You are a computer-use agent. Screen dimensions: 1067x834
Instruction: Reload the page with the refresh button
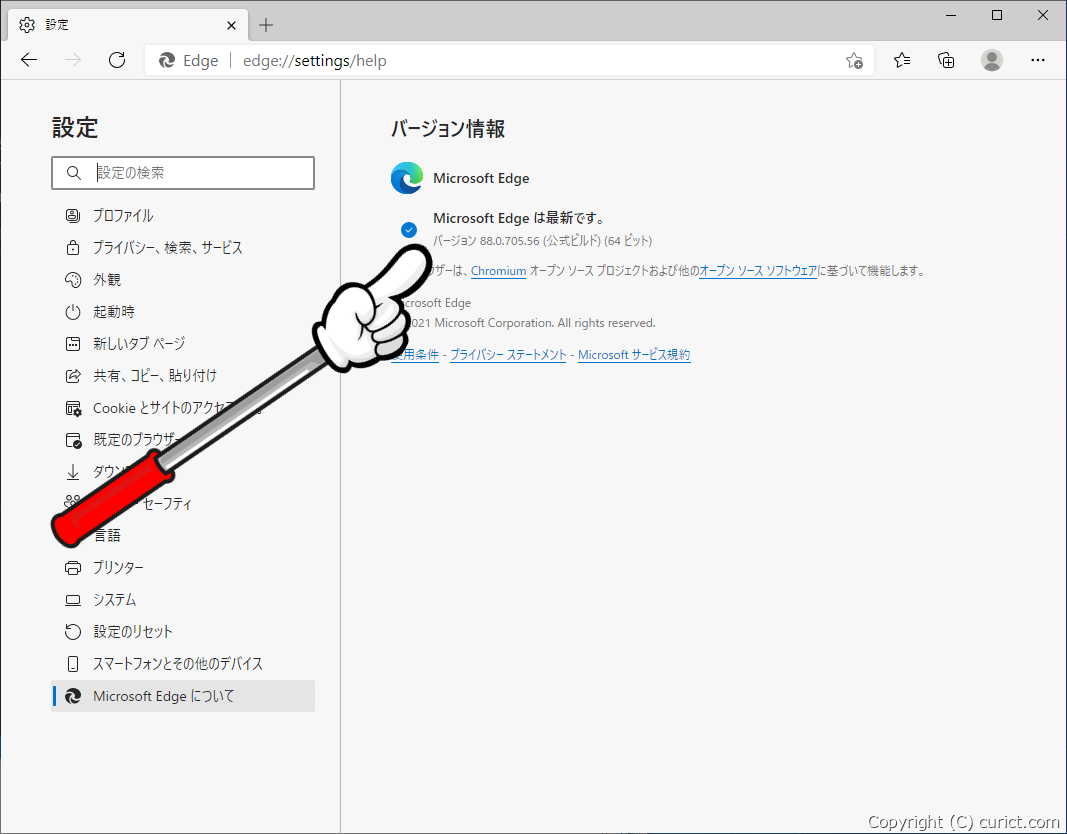pos(117,60)
